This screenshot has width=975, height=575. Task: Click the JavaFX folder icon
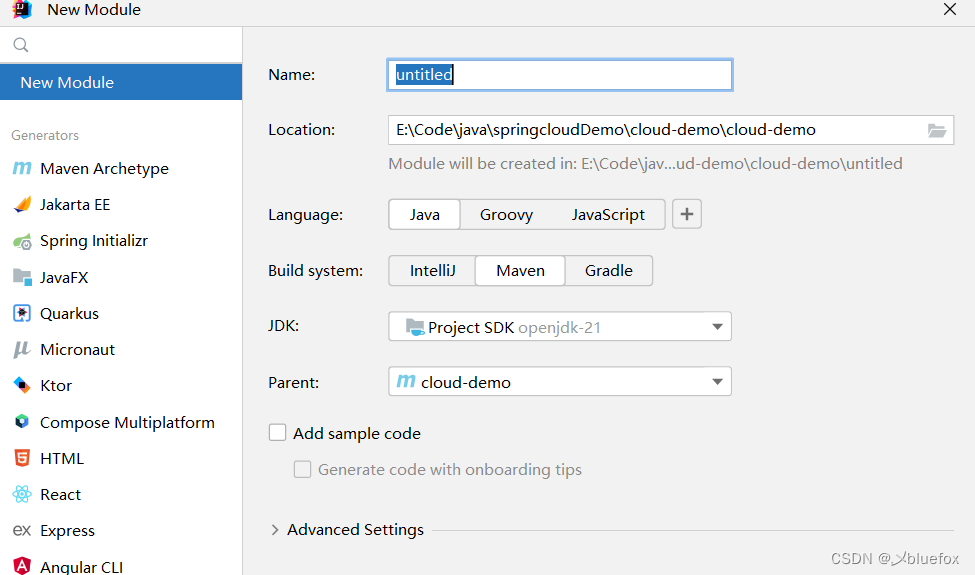point(22,277)
